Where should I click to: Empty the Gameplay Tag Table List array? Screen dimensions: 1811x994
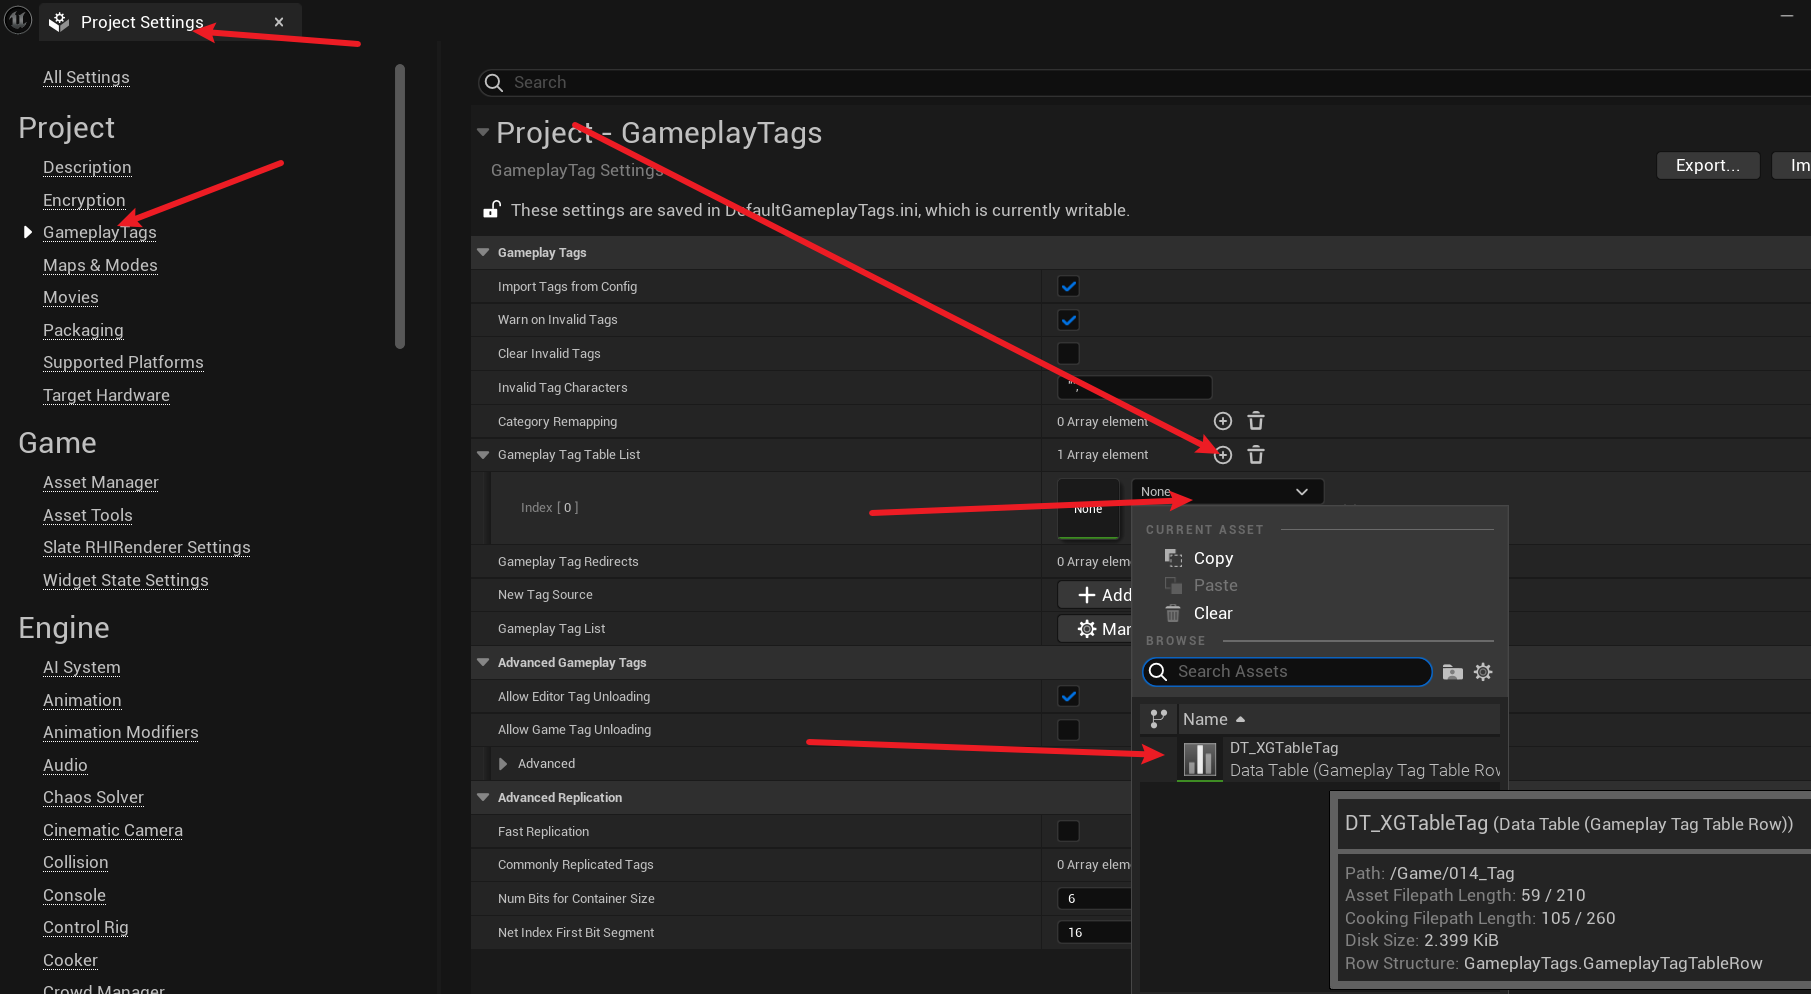[x=1256, y=455]
